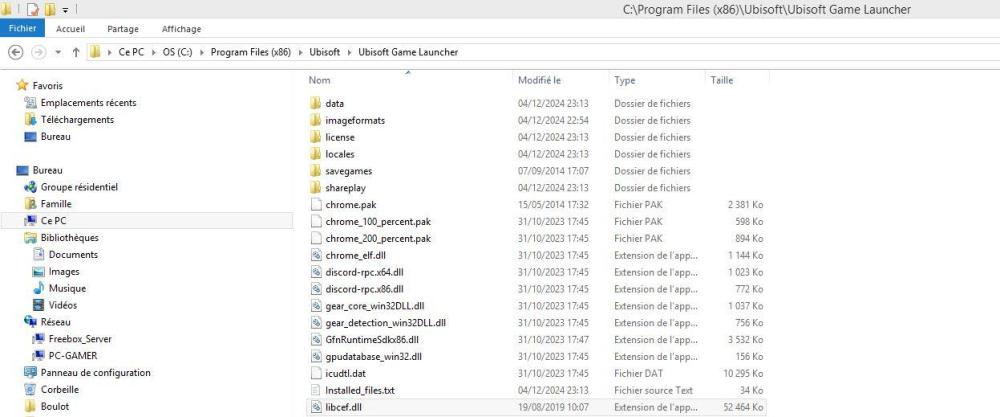Select Installed_files.txt file icon
This screenshot has width=1000, height=417.
316,390
